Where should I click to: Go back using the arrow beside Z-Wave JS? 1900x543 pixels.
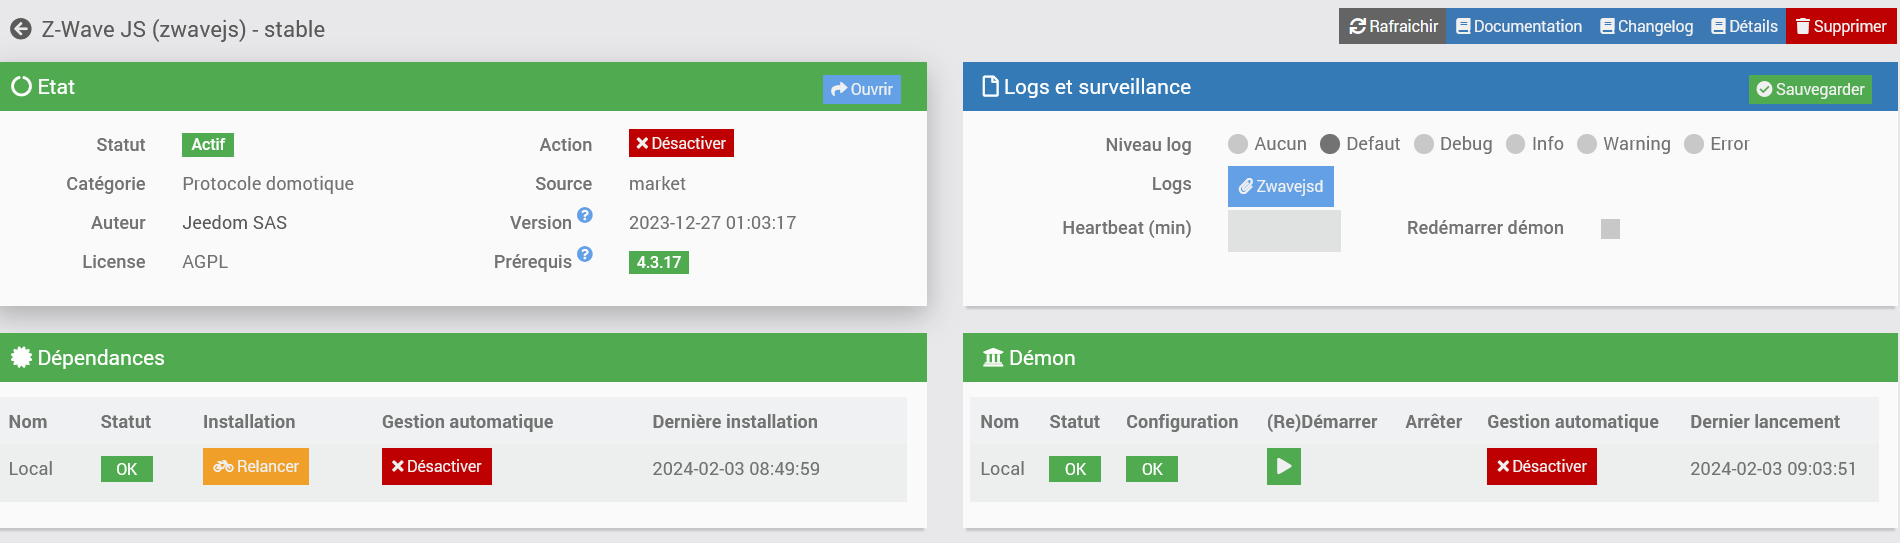(x=21, y=29)
